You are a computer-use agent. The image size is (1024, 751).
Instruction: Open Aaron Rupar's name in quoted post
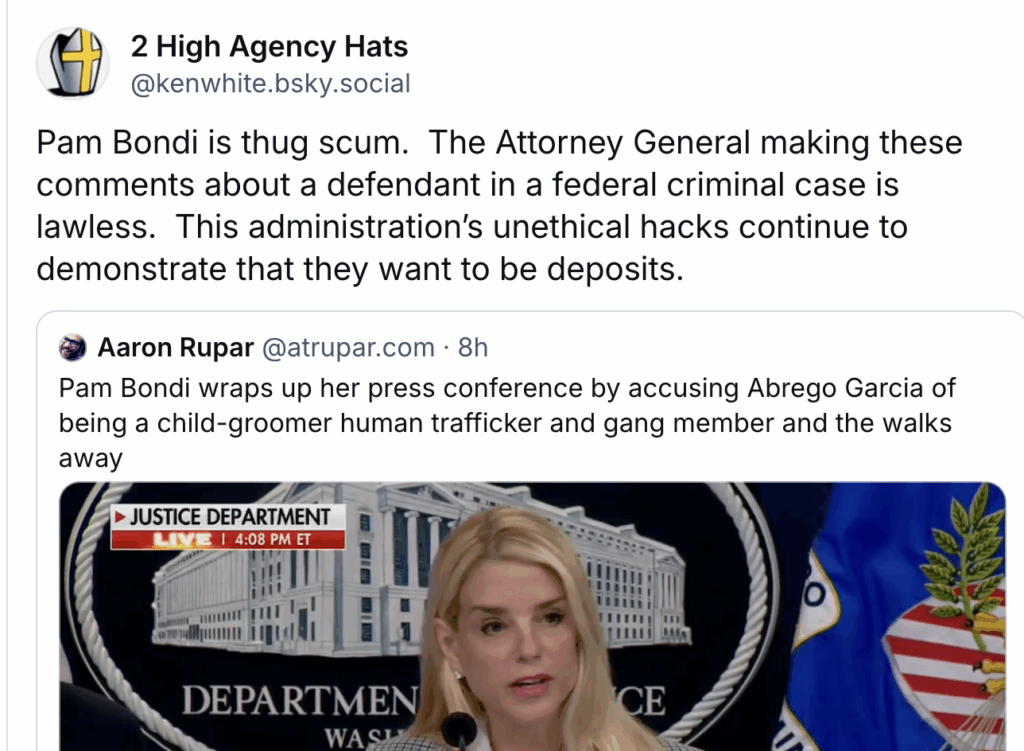(176, 347)
